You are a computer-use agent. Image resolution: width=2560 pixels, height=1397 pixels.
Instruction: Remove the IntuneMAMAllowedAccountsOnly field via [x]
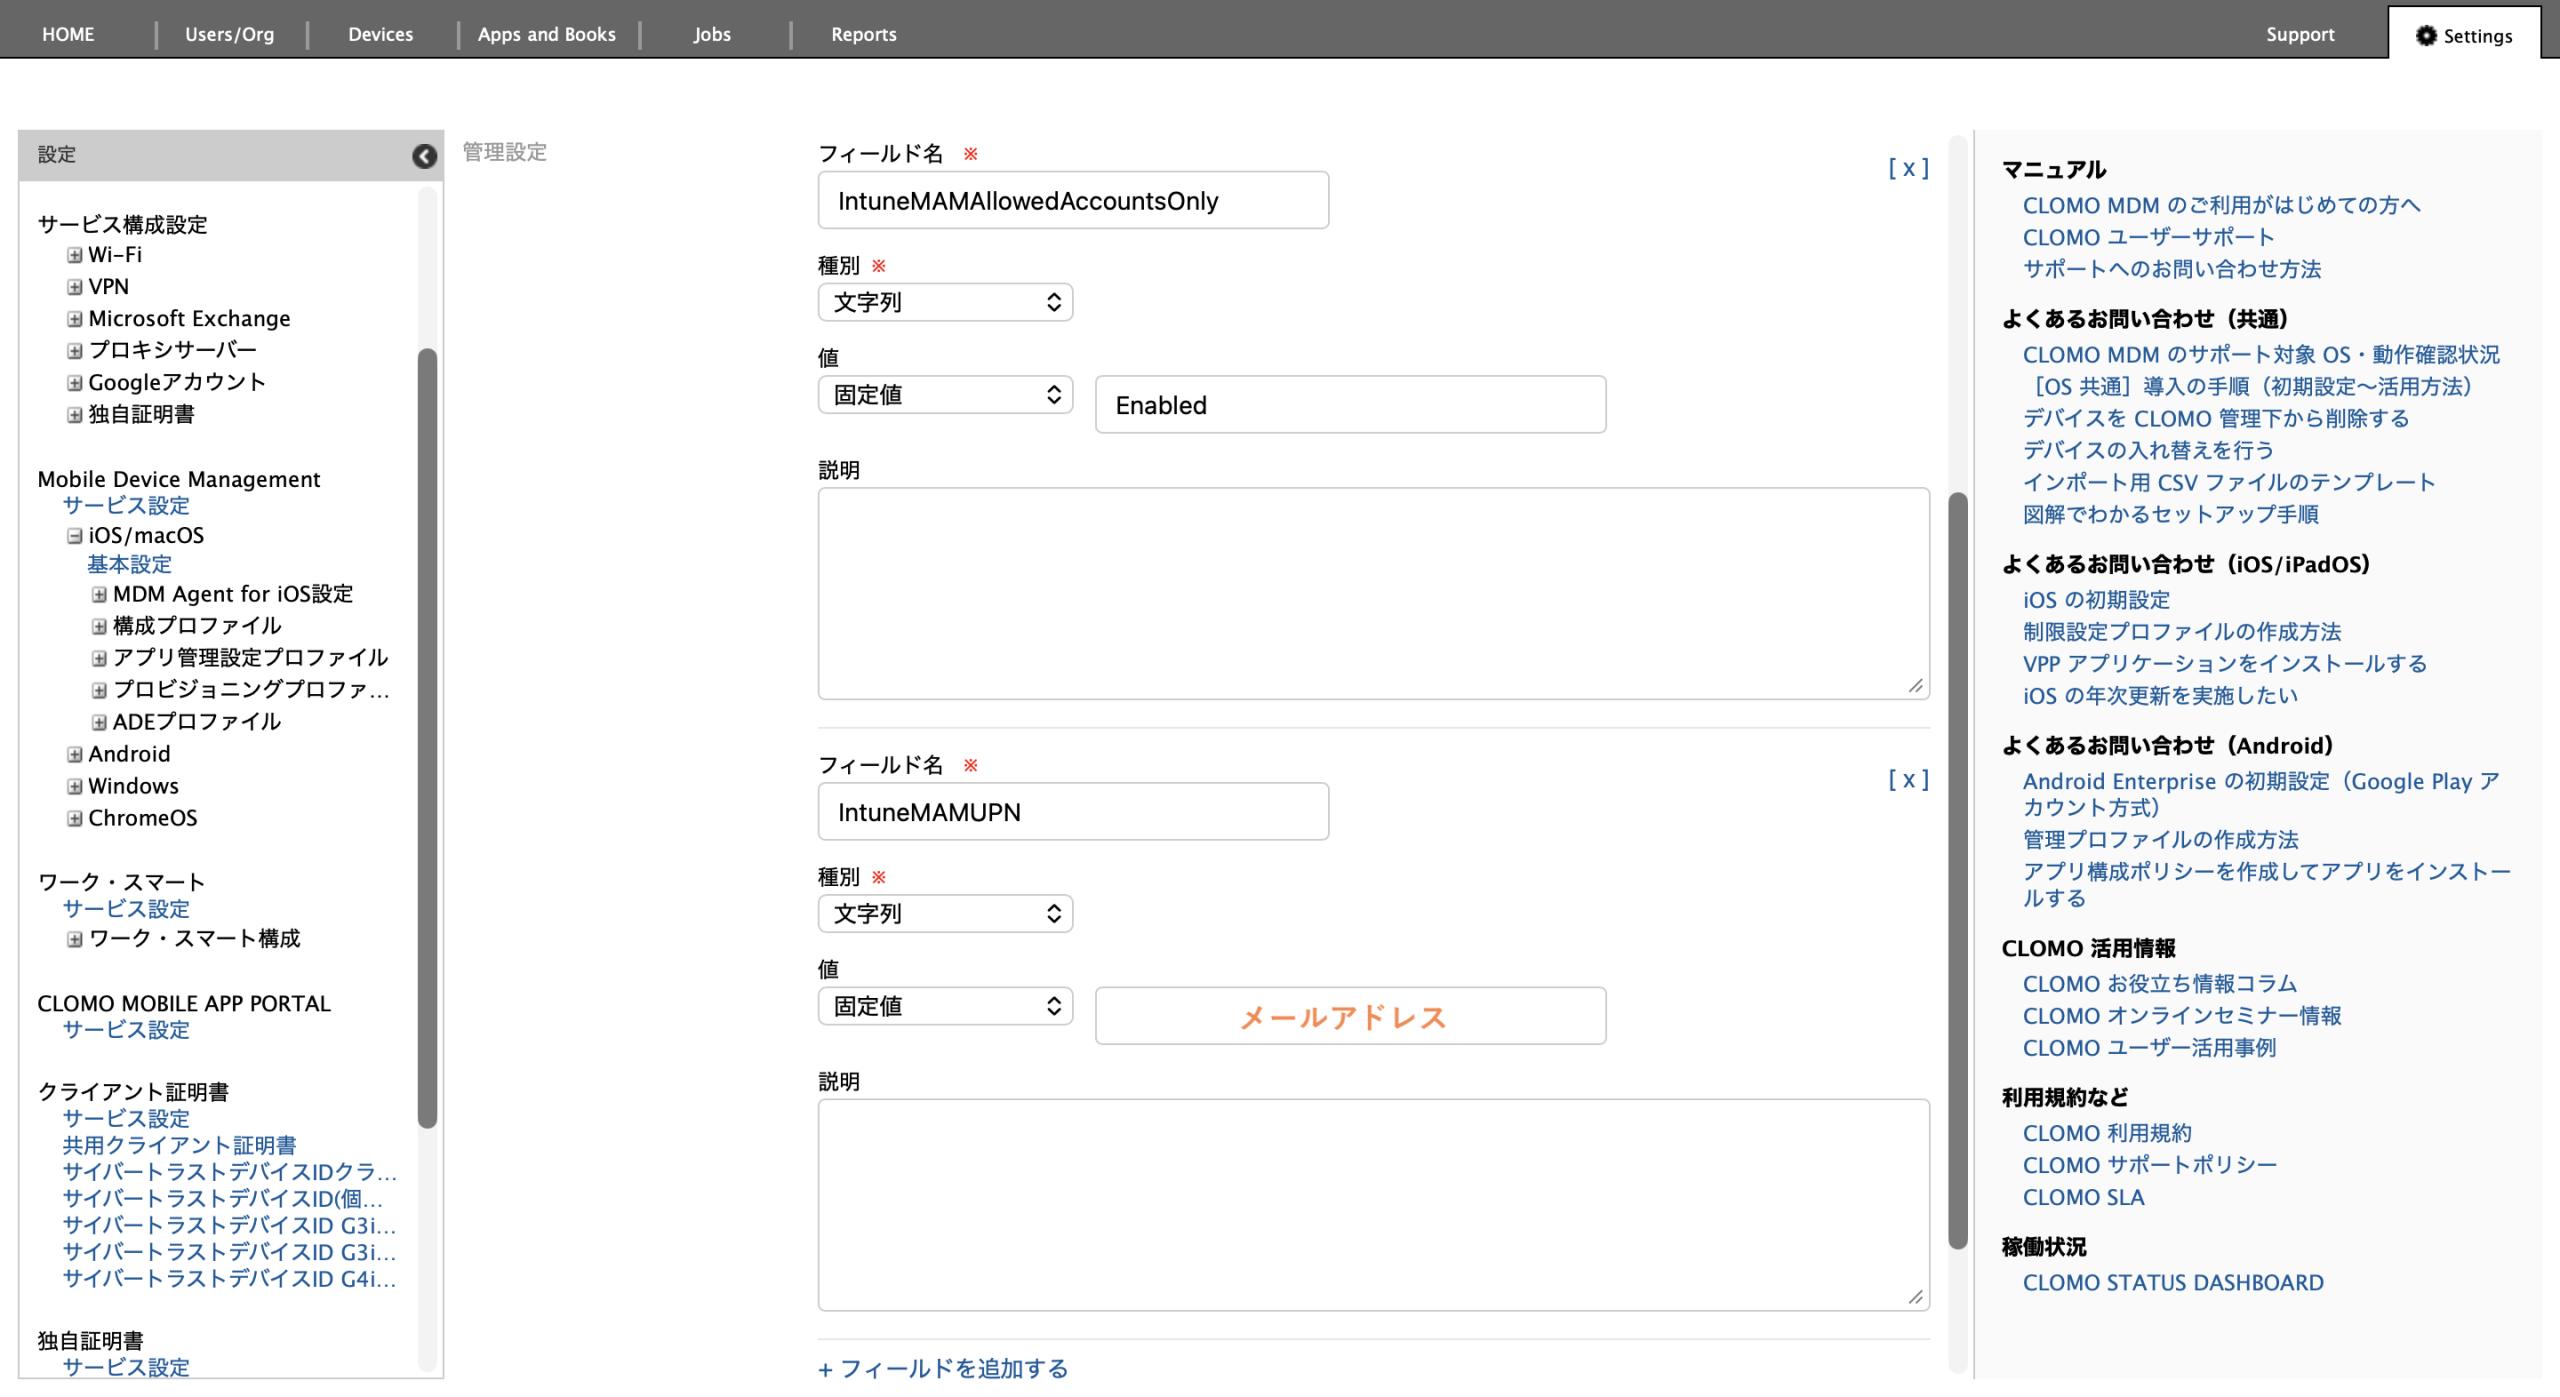1907,168
